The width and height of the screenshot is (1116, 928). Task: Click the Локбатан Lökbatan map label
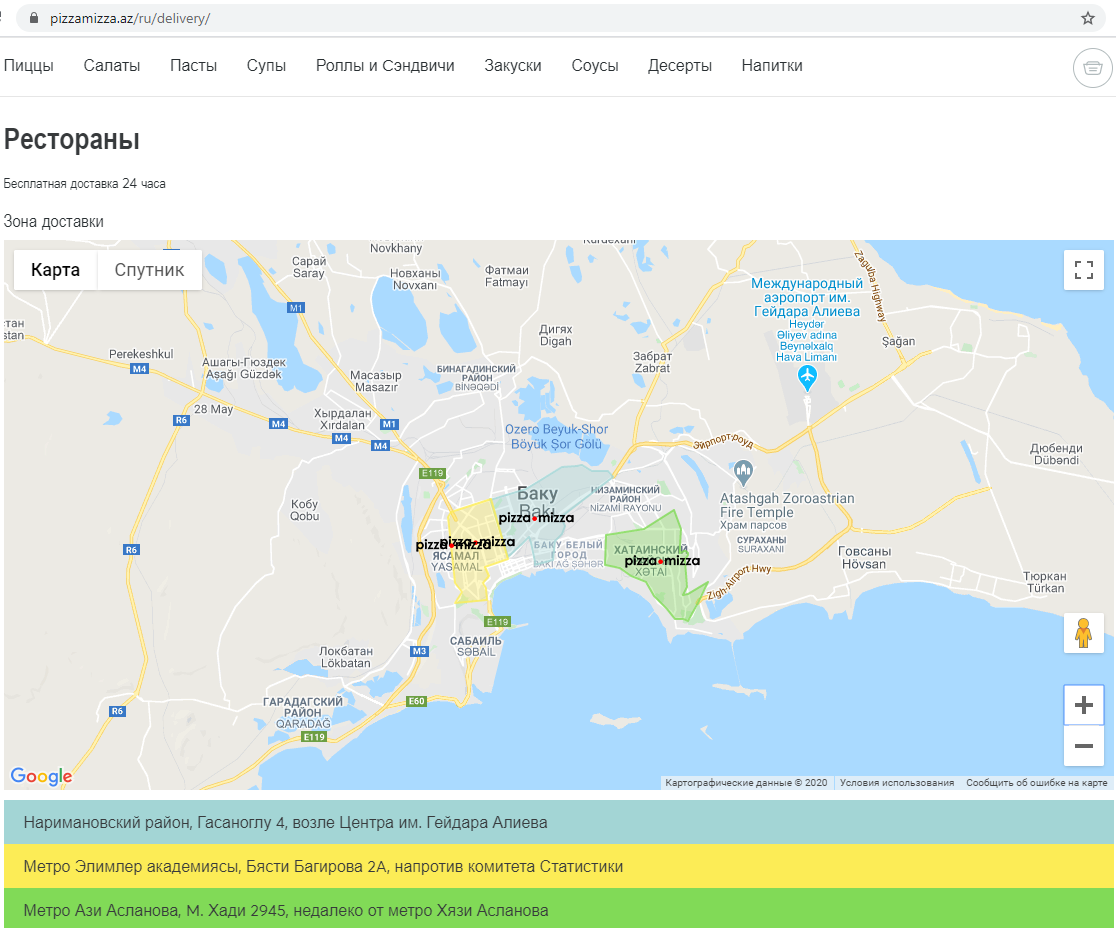(x=345, y=657)
